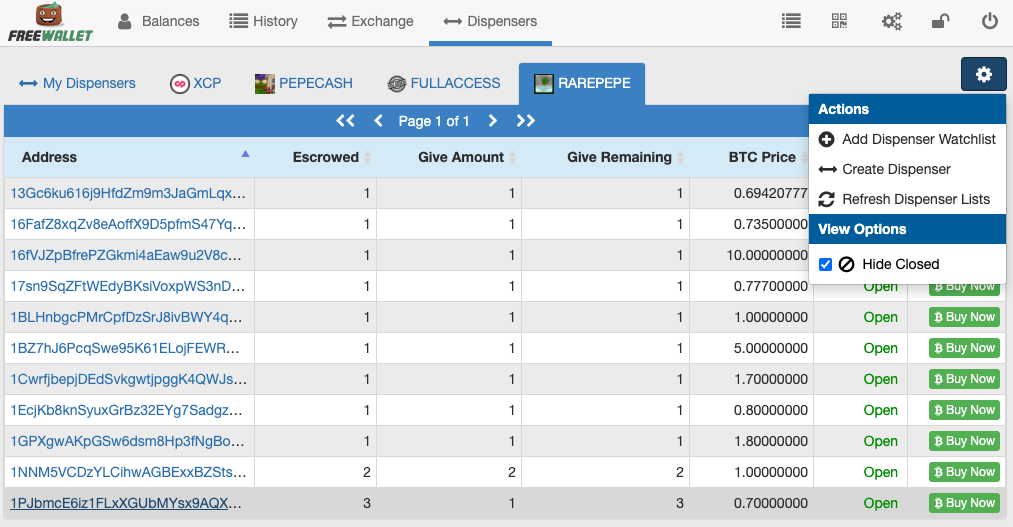
Task: Open address 1NNM5VCDzYLCihwAGBExxBZSts
Action: 128,472
